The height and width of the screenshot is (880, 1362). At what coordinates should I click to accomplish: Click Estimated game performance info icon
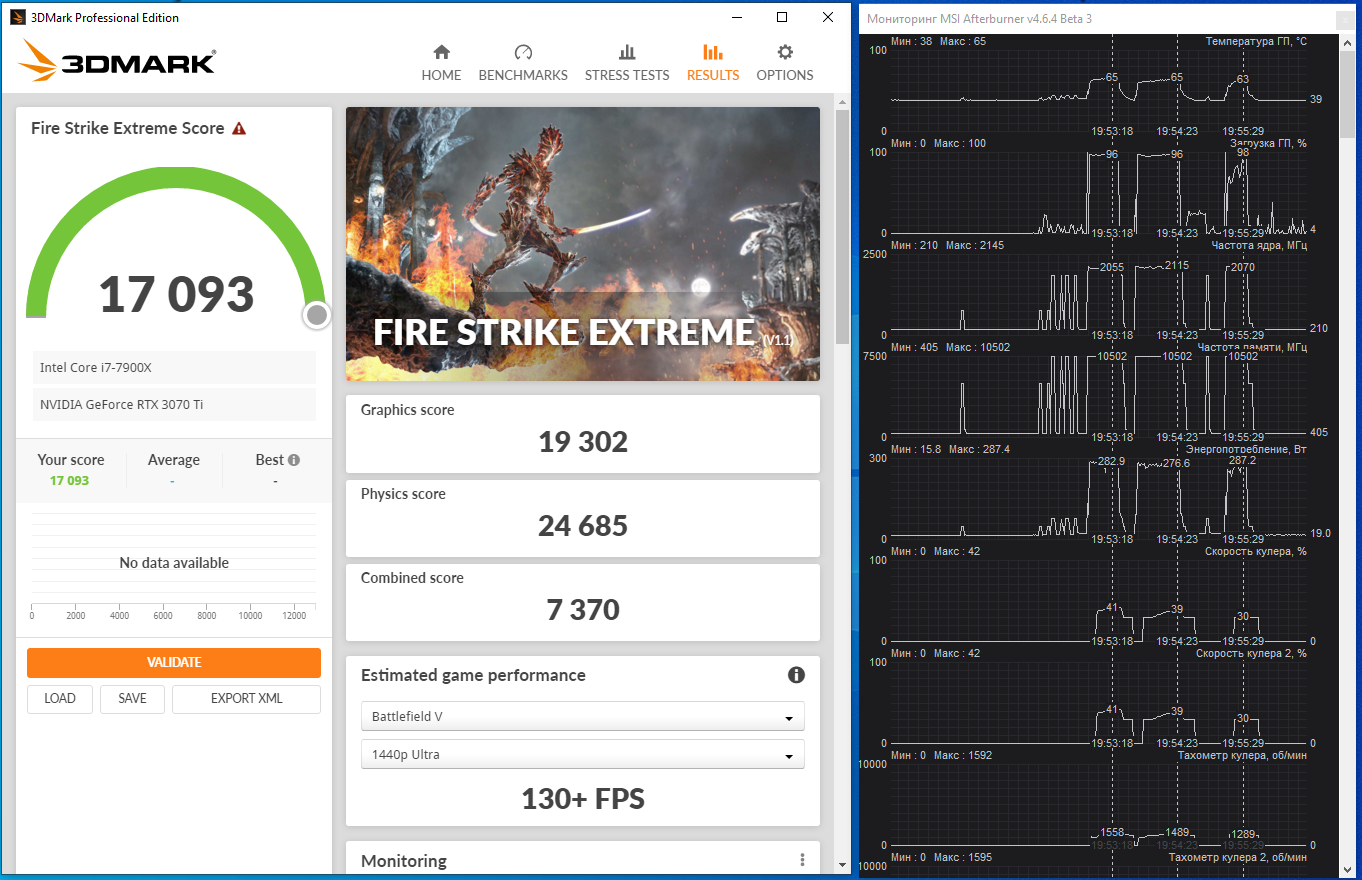(796, 675)
